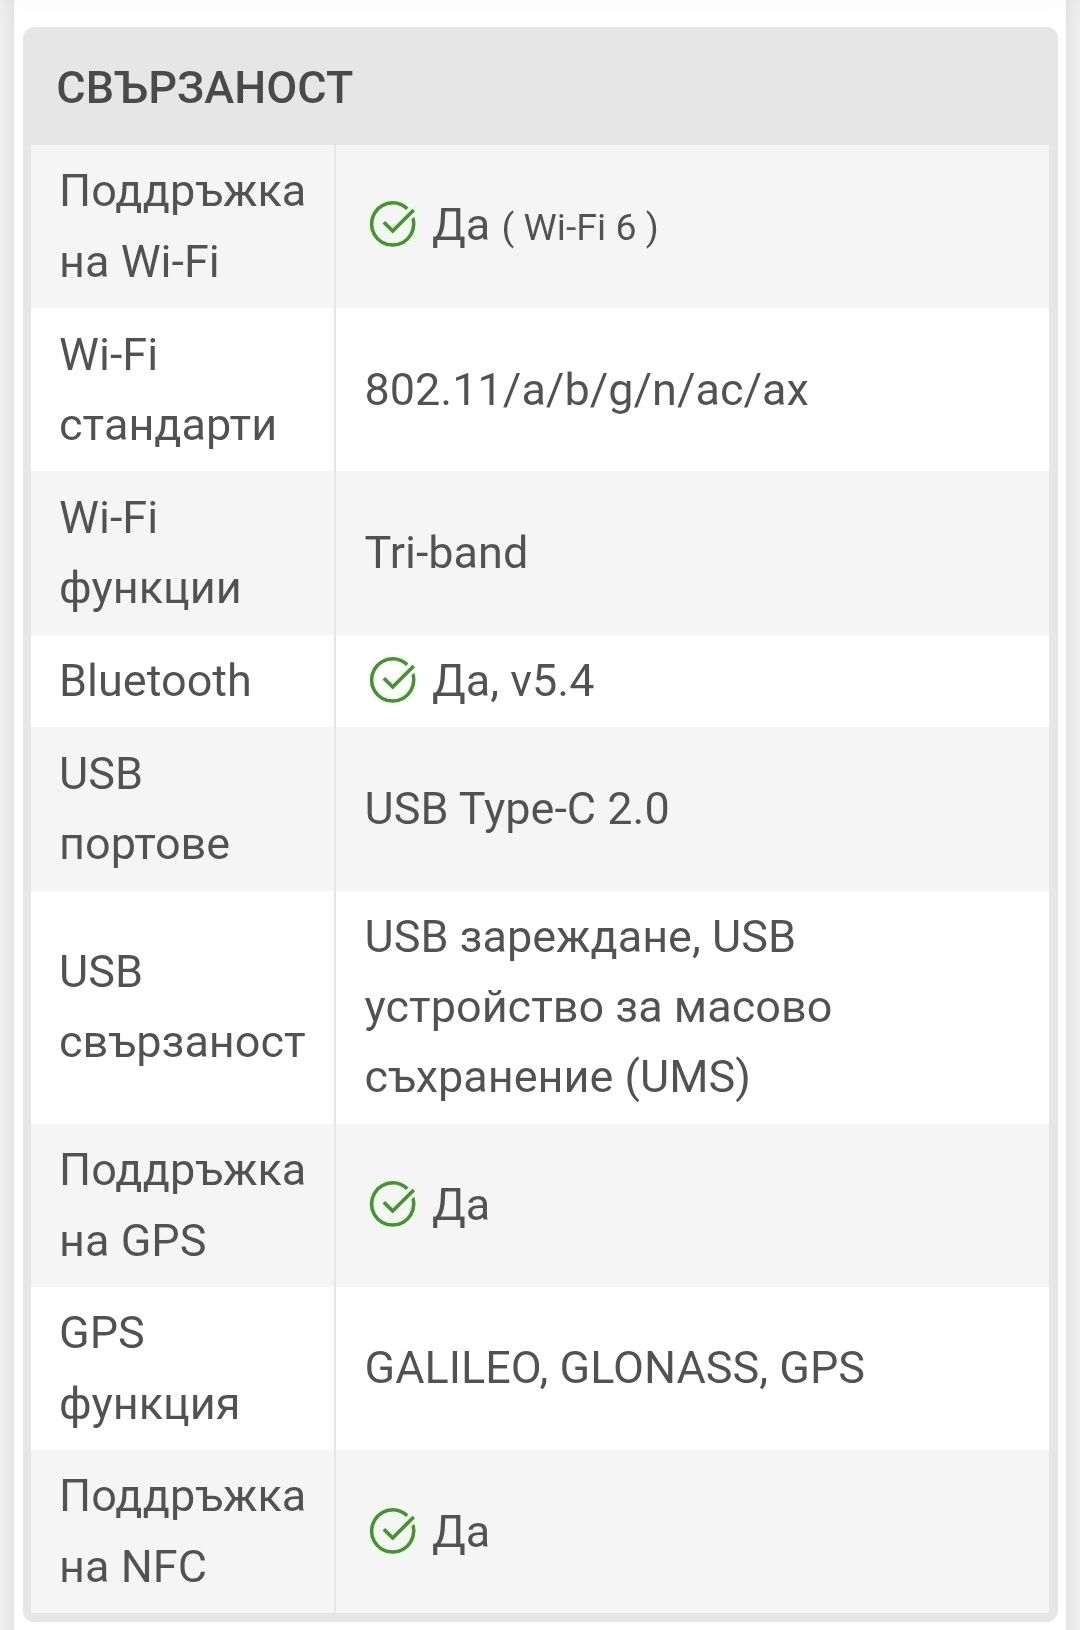
Task: Click the green checkmark in the GPS support row
Action: pyautogui.click(x=392, y=1205)
